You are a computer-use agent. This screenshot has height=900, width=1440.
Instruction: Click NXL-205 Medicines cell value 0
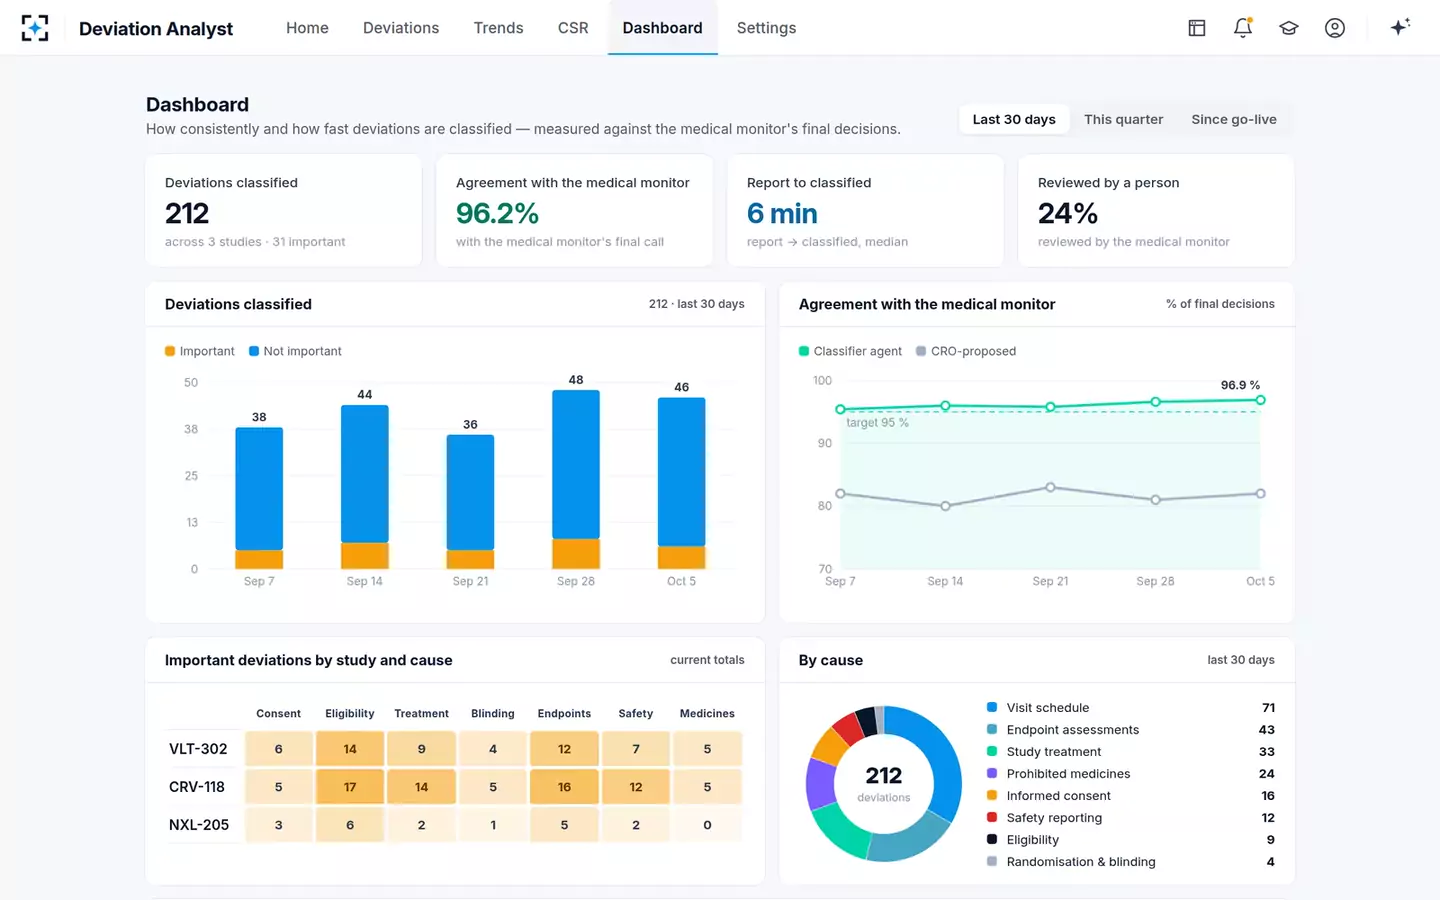point(707,825)
